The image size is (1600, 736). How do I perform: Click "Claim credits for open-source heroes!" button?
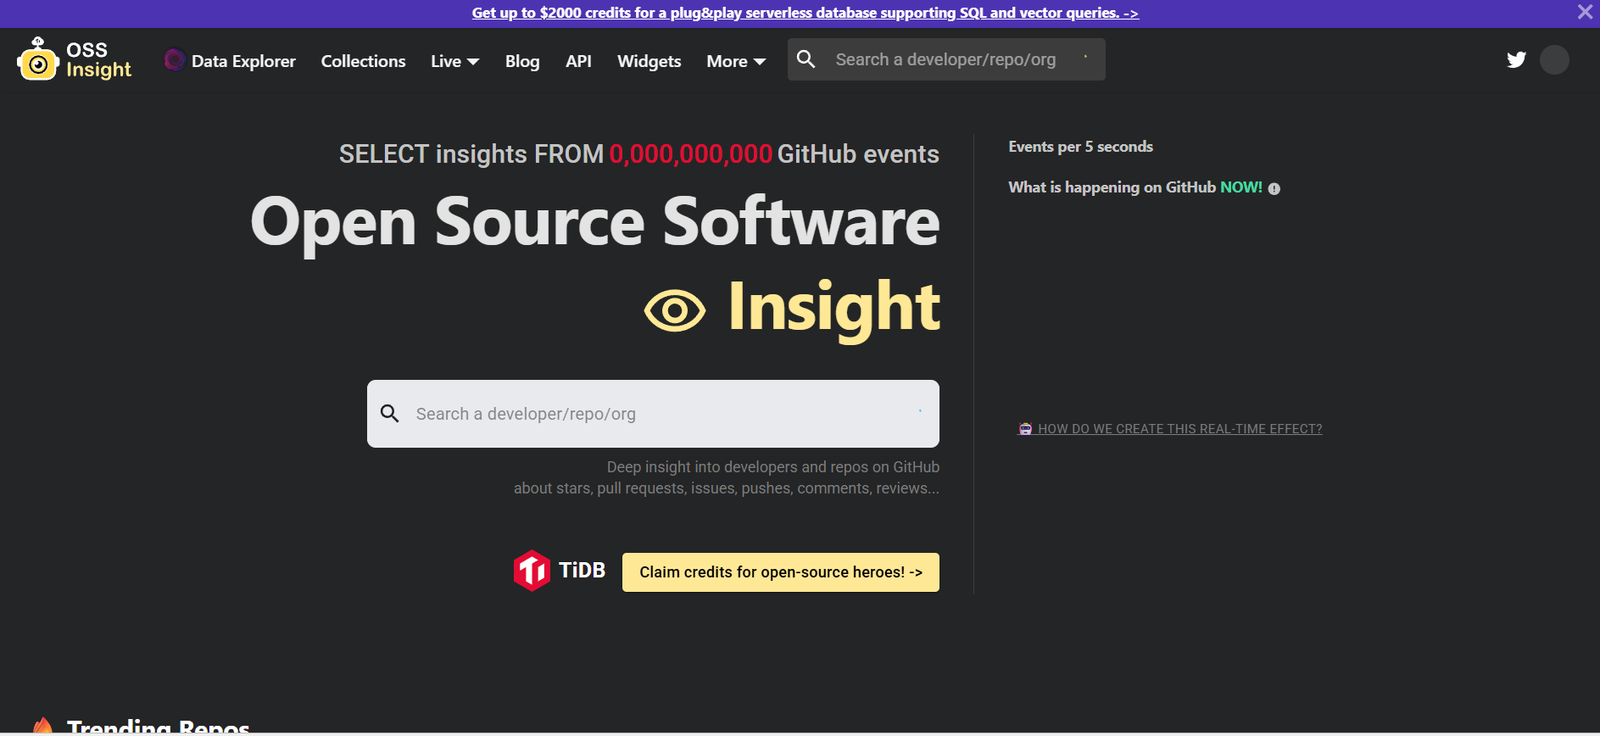pos(780,572)
